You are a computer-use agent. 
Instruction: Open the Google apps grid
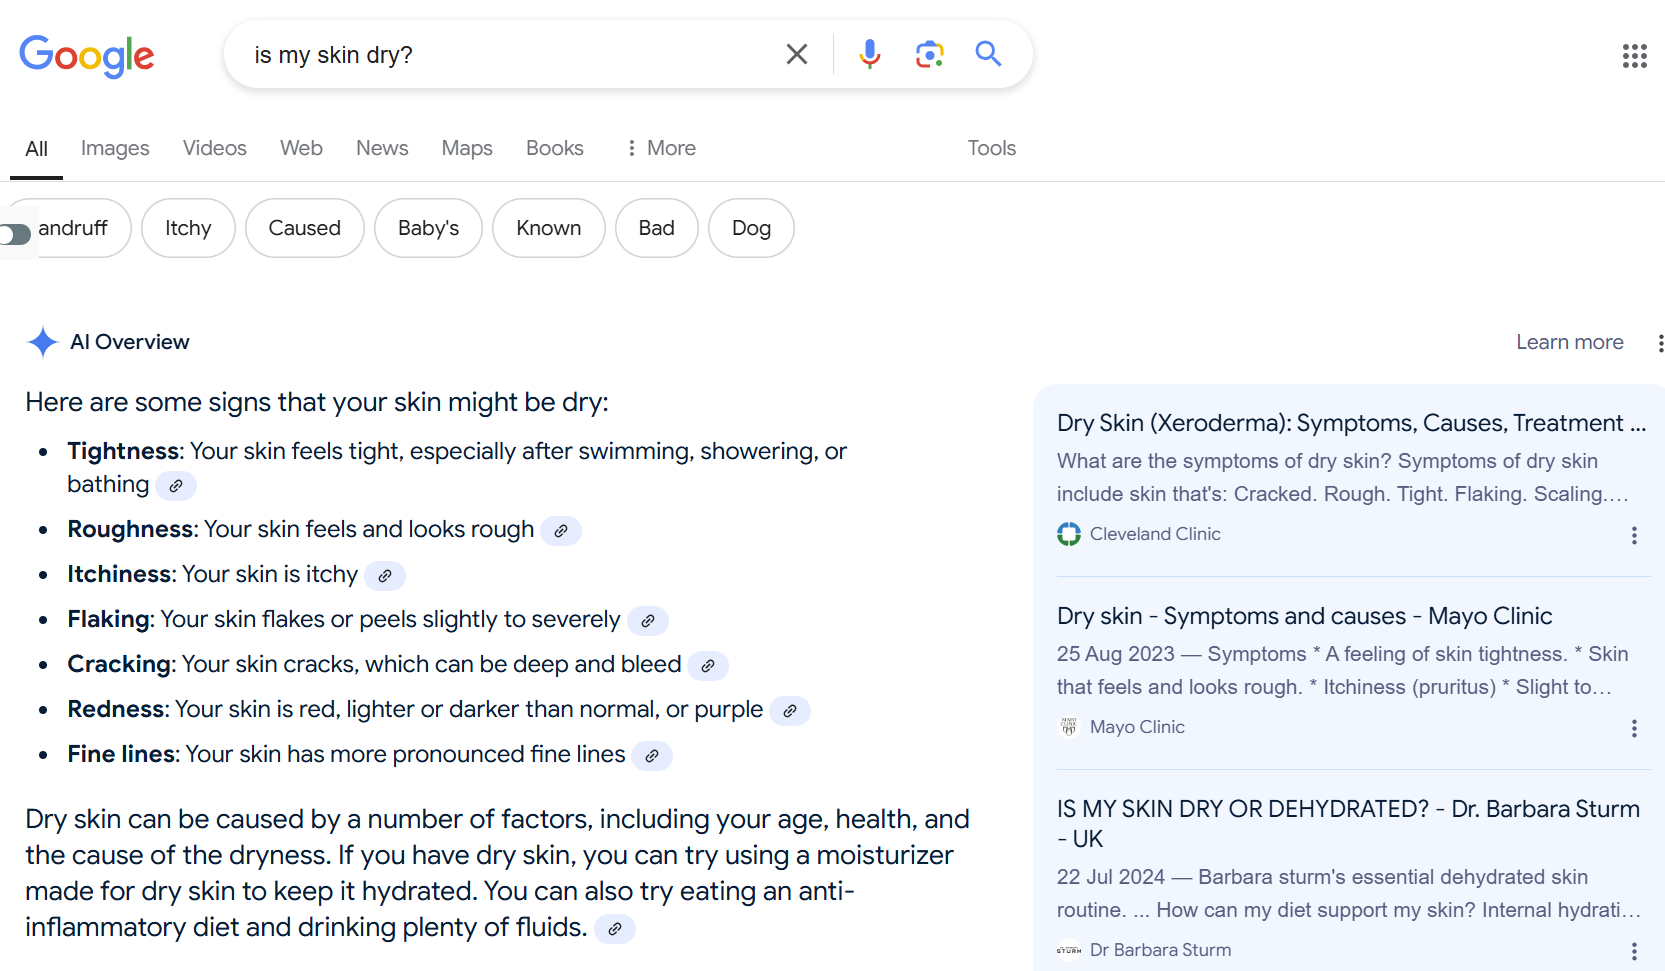click(x=1635, y=56)
